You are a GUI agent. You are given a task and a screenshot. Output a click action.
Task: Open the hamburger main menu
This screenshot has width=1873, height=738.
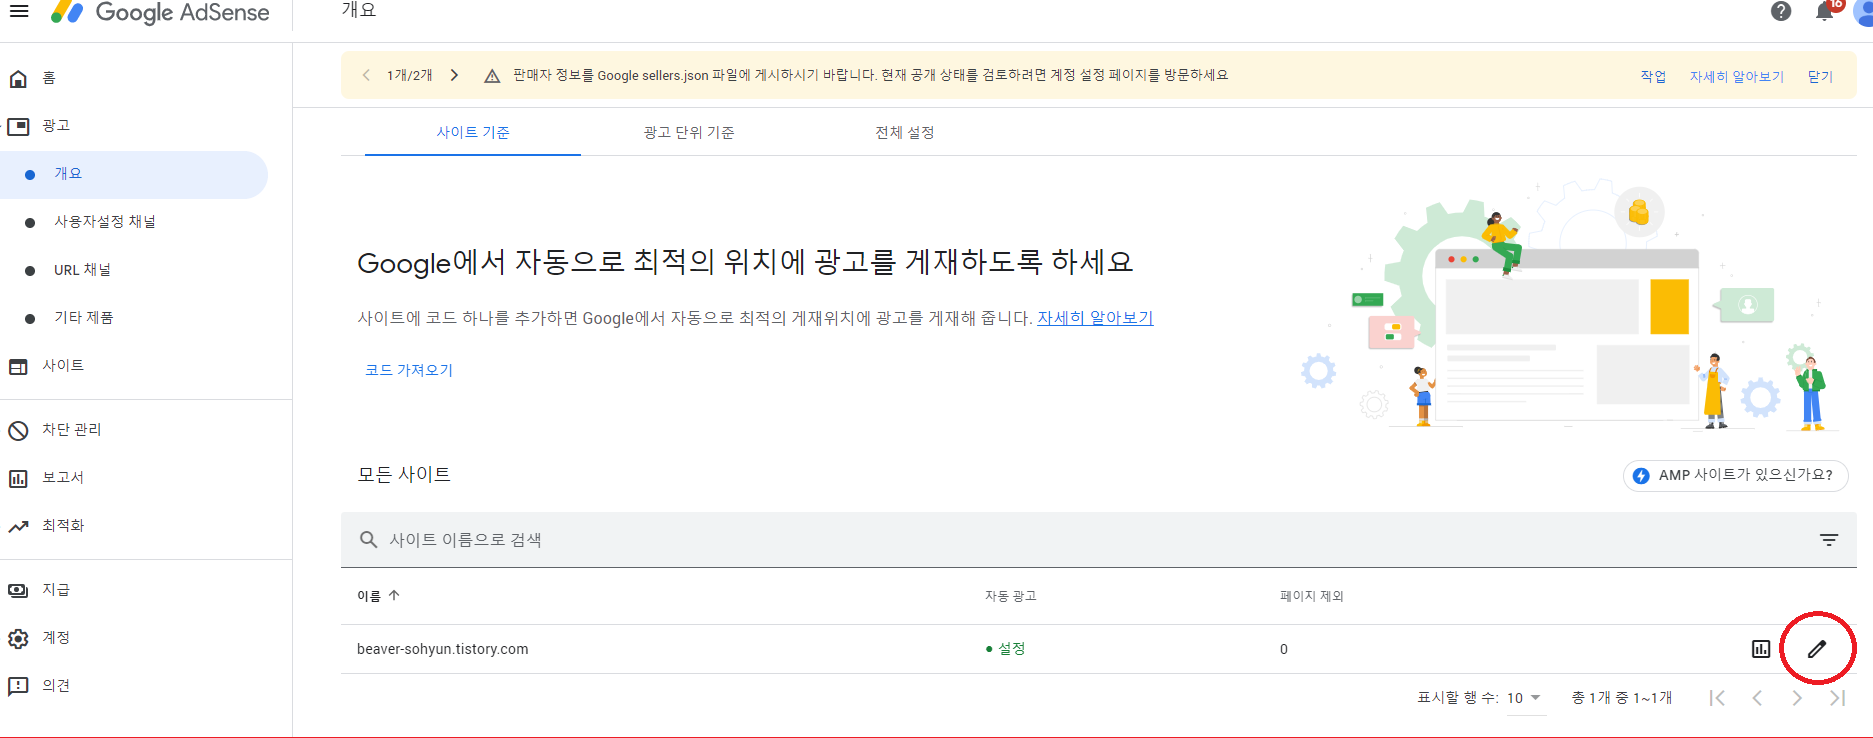click(19, 11)
